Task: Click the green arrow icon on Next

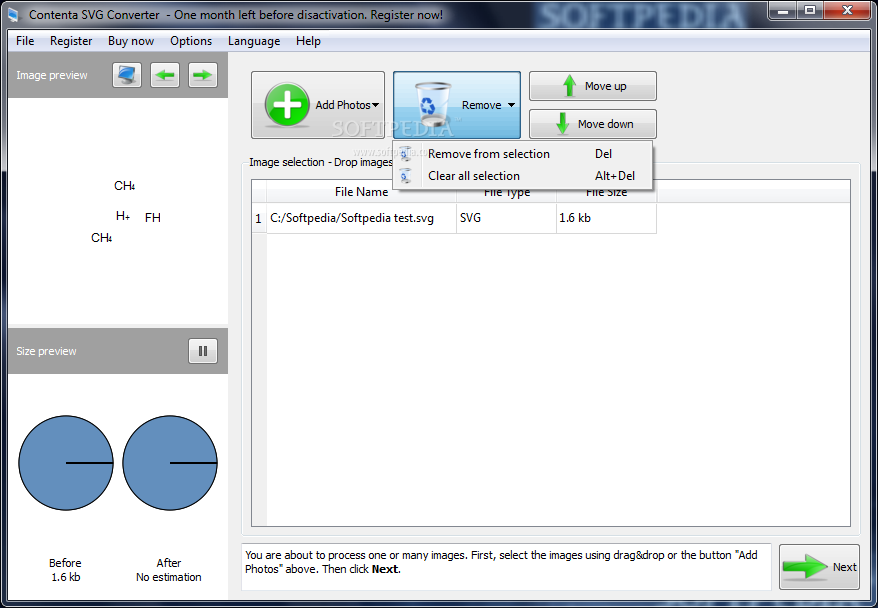Action: (805, 567)
